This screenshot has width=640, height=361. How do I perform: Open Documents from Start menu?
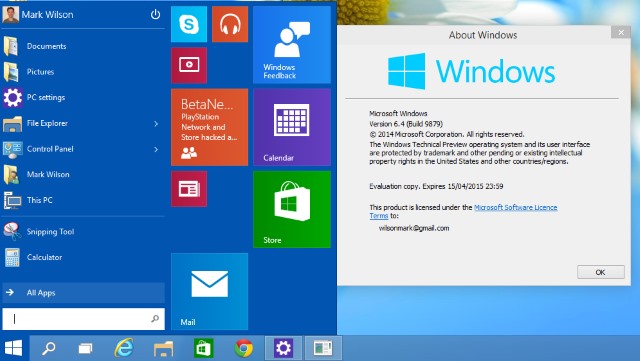pyautogui.click(x=83, y=46)
